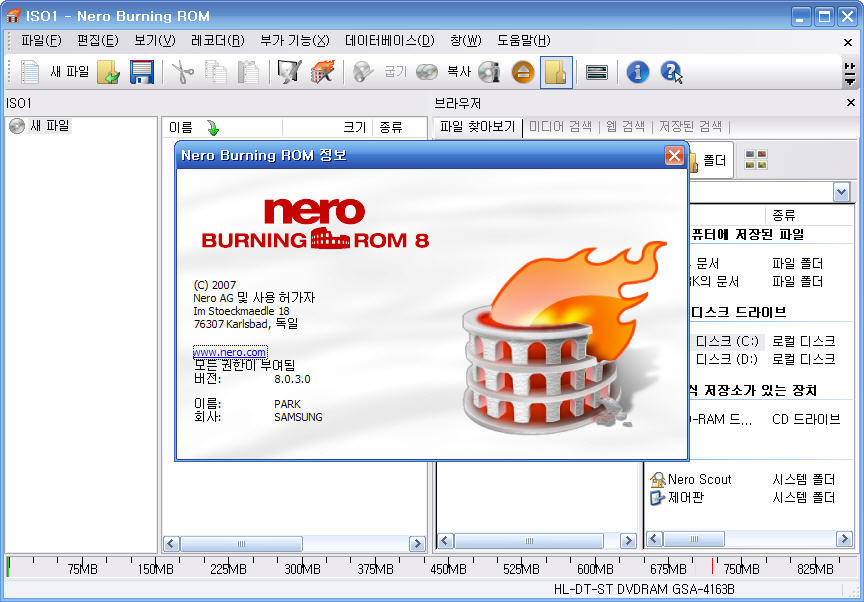Click browser folder pane scroll right arrow
This screenshot has height=602, width=864.
coord(628,541)
